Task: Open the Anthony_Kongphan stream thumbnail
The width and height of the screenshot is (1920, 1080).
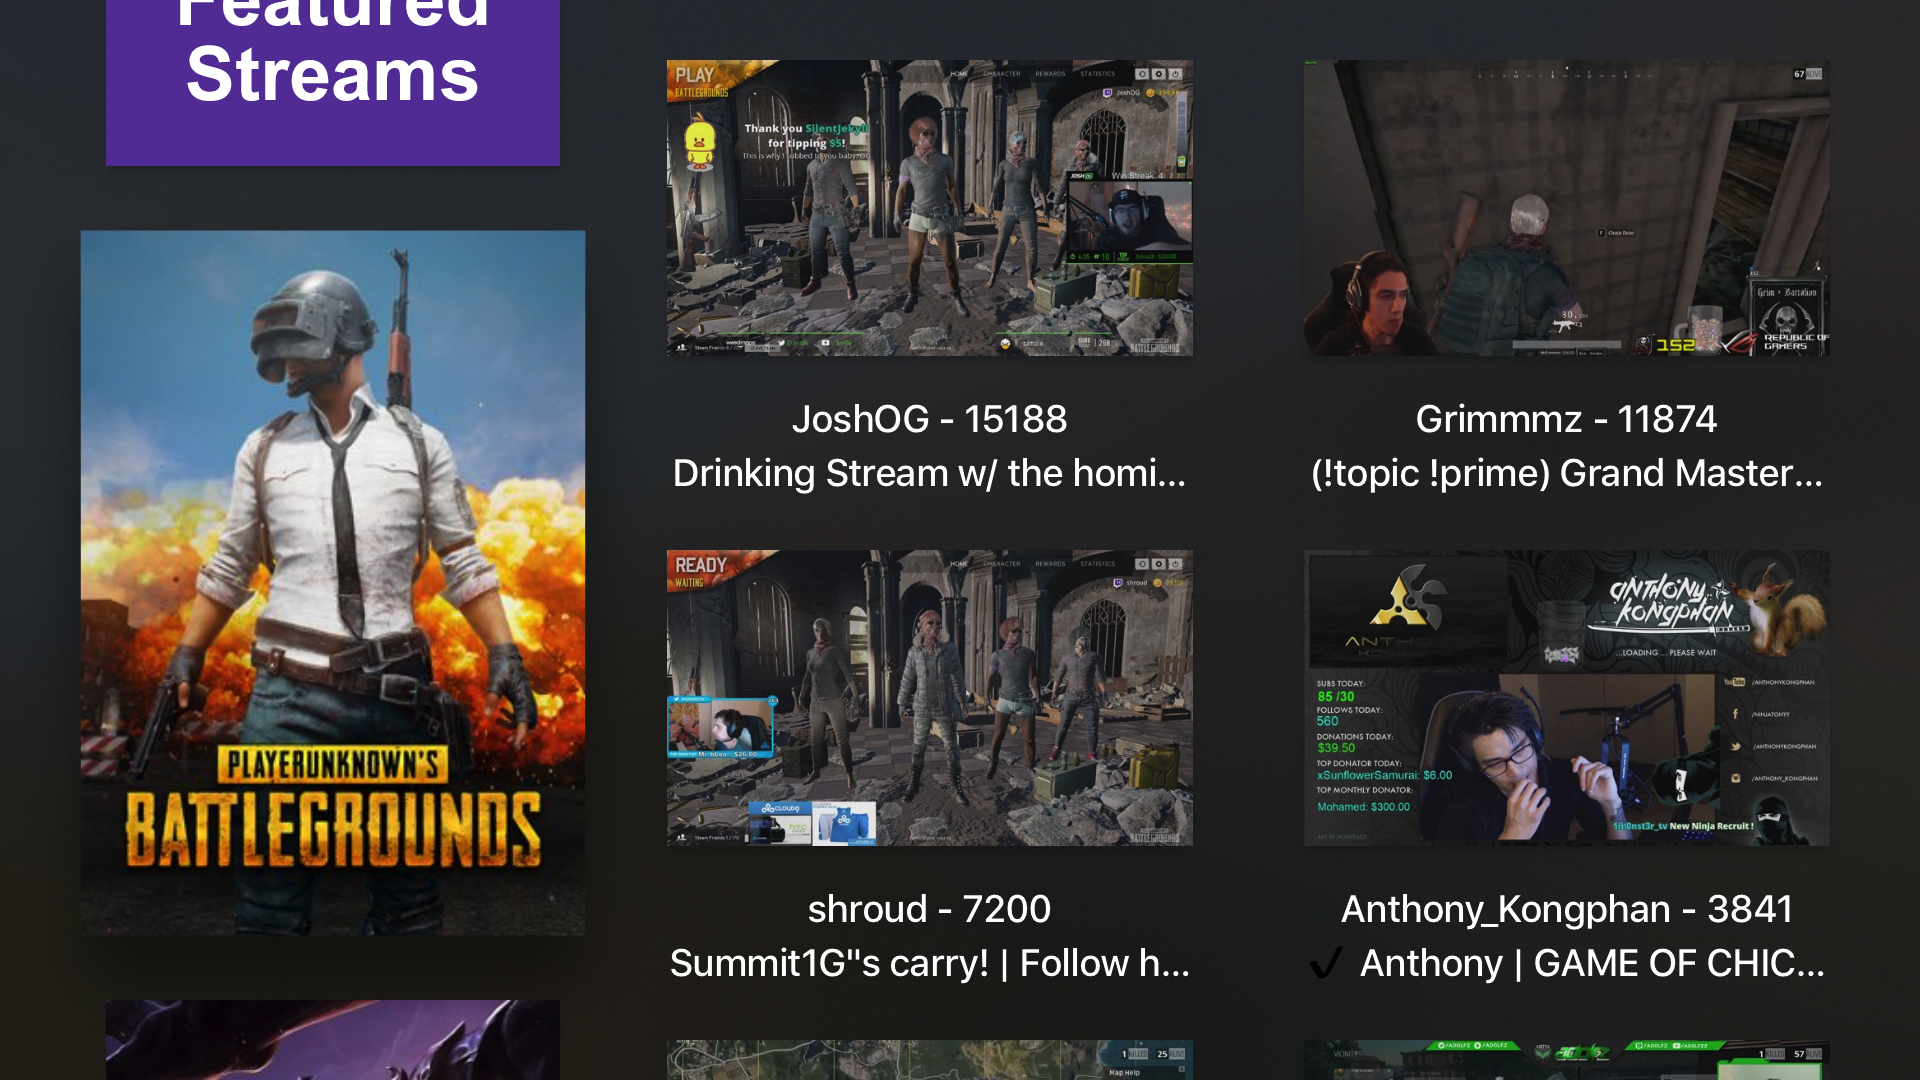Action: [x=1566, y=698]
